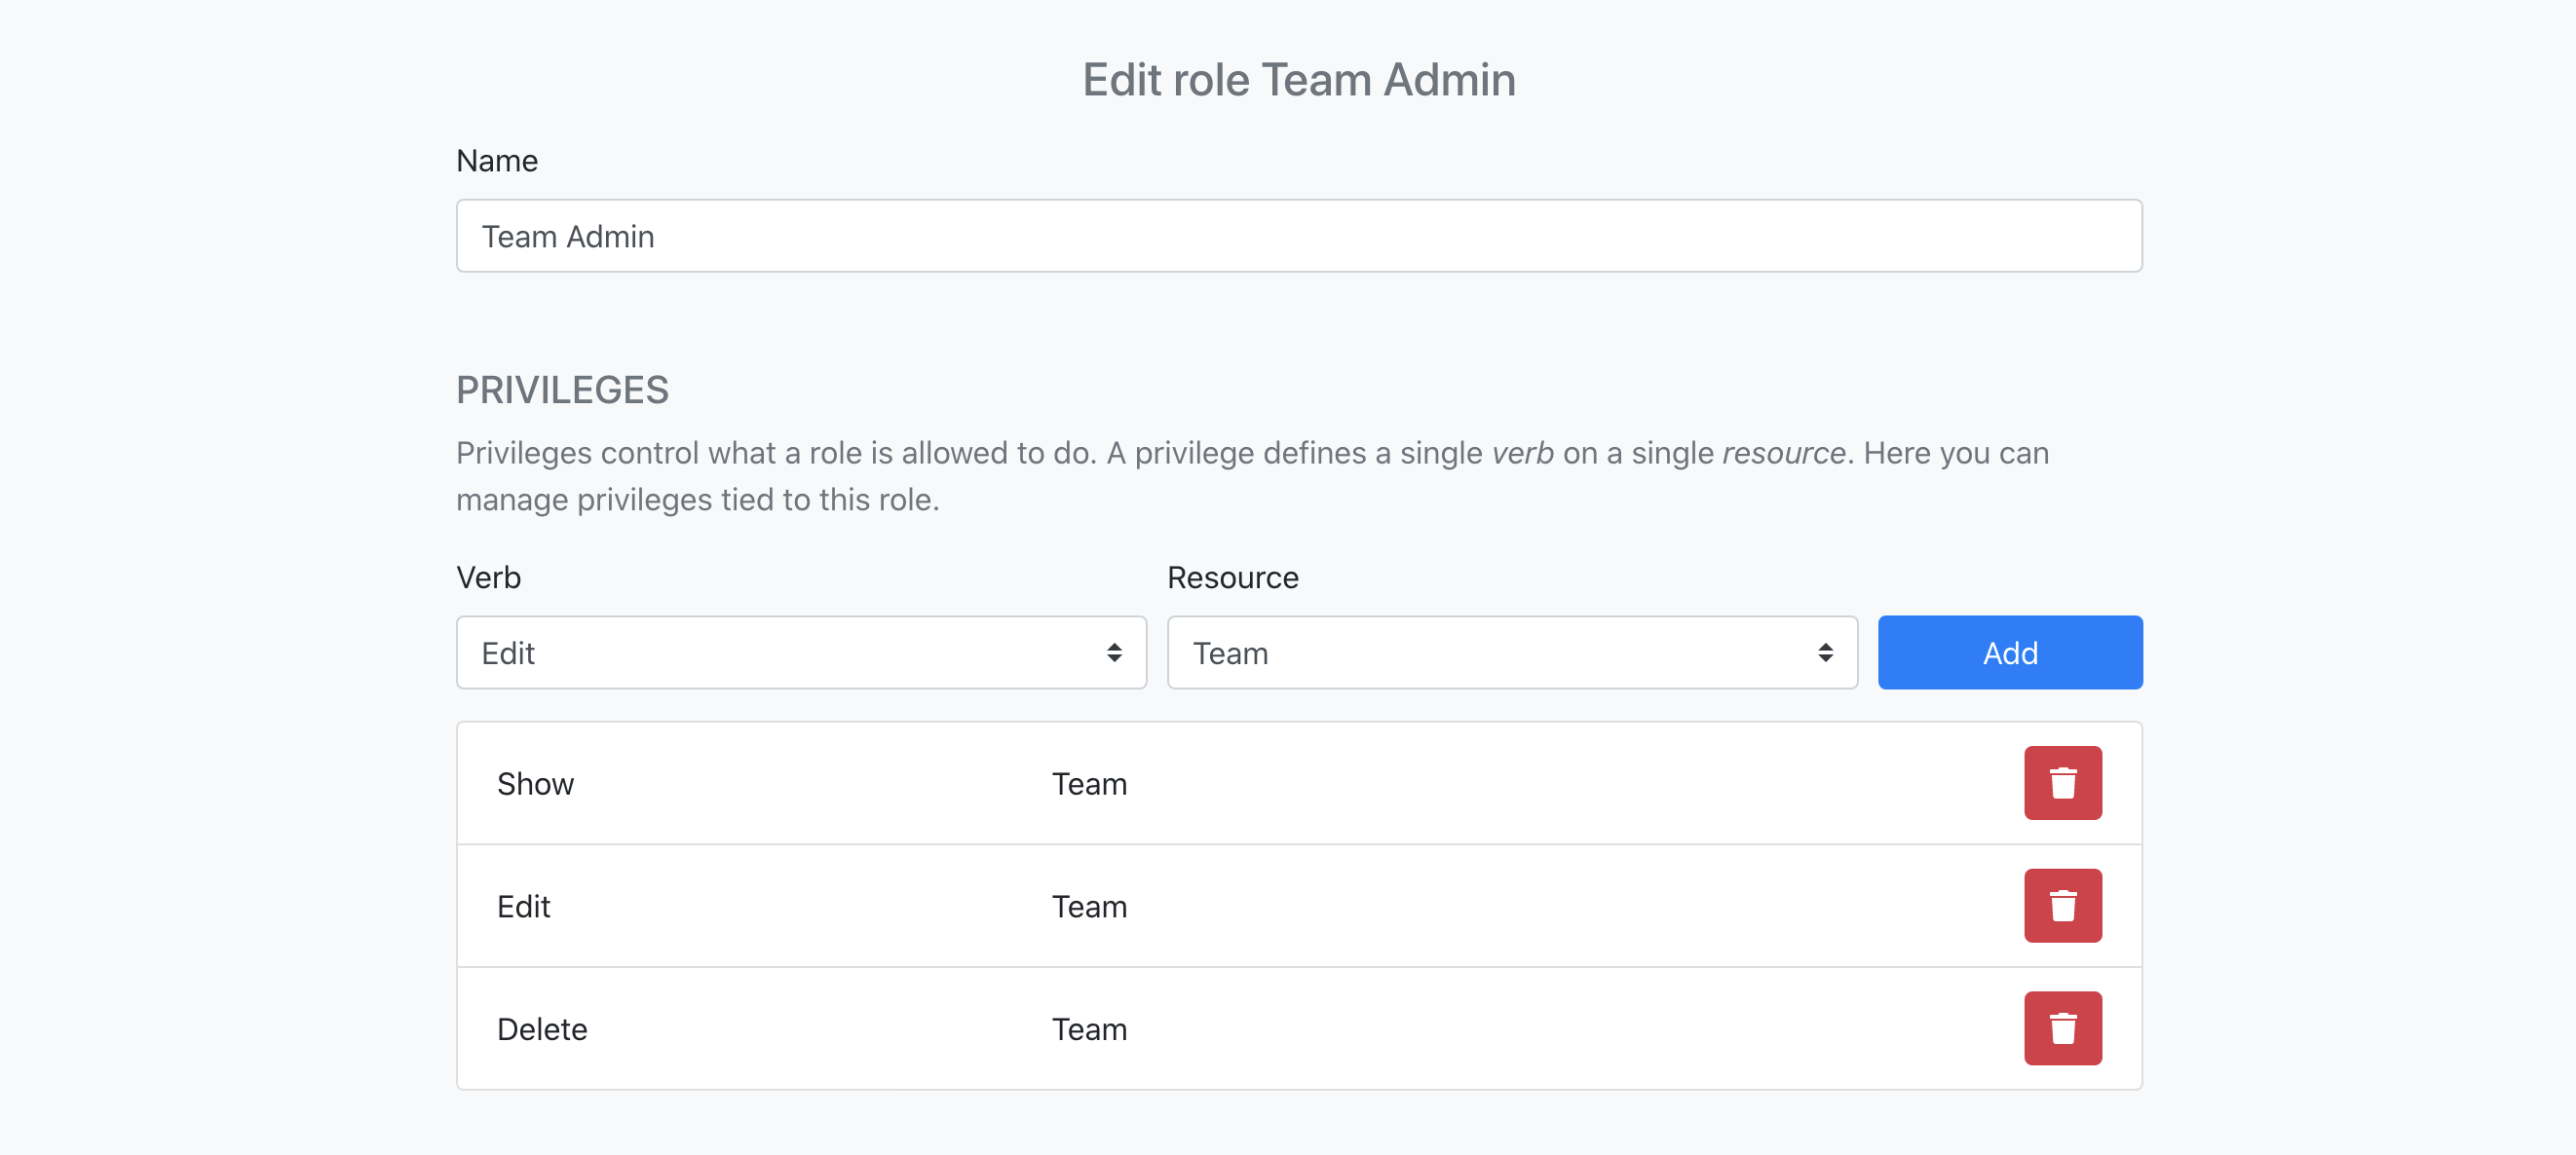Delete the Show Team privilege trash icon
The height and width of the screenshot is (1155, 2576).
coord(2062,783)
